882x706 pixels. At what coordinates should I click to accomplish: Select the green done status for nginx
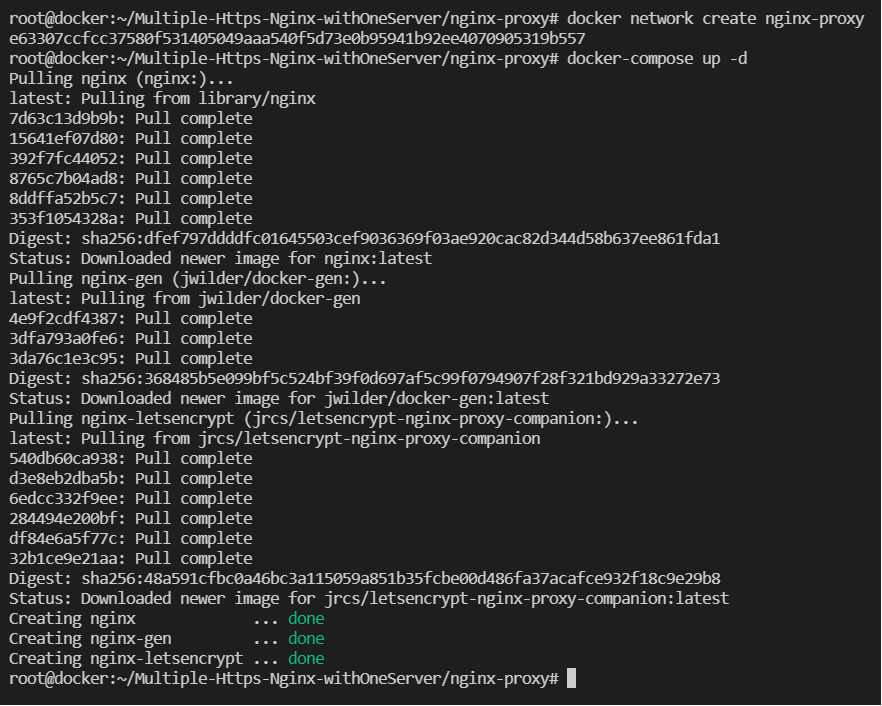click(x=306, y=618)
